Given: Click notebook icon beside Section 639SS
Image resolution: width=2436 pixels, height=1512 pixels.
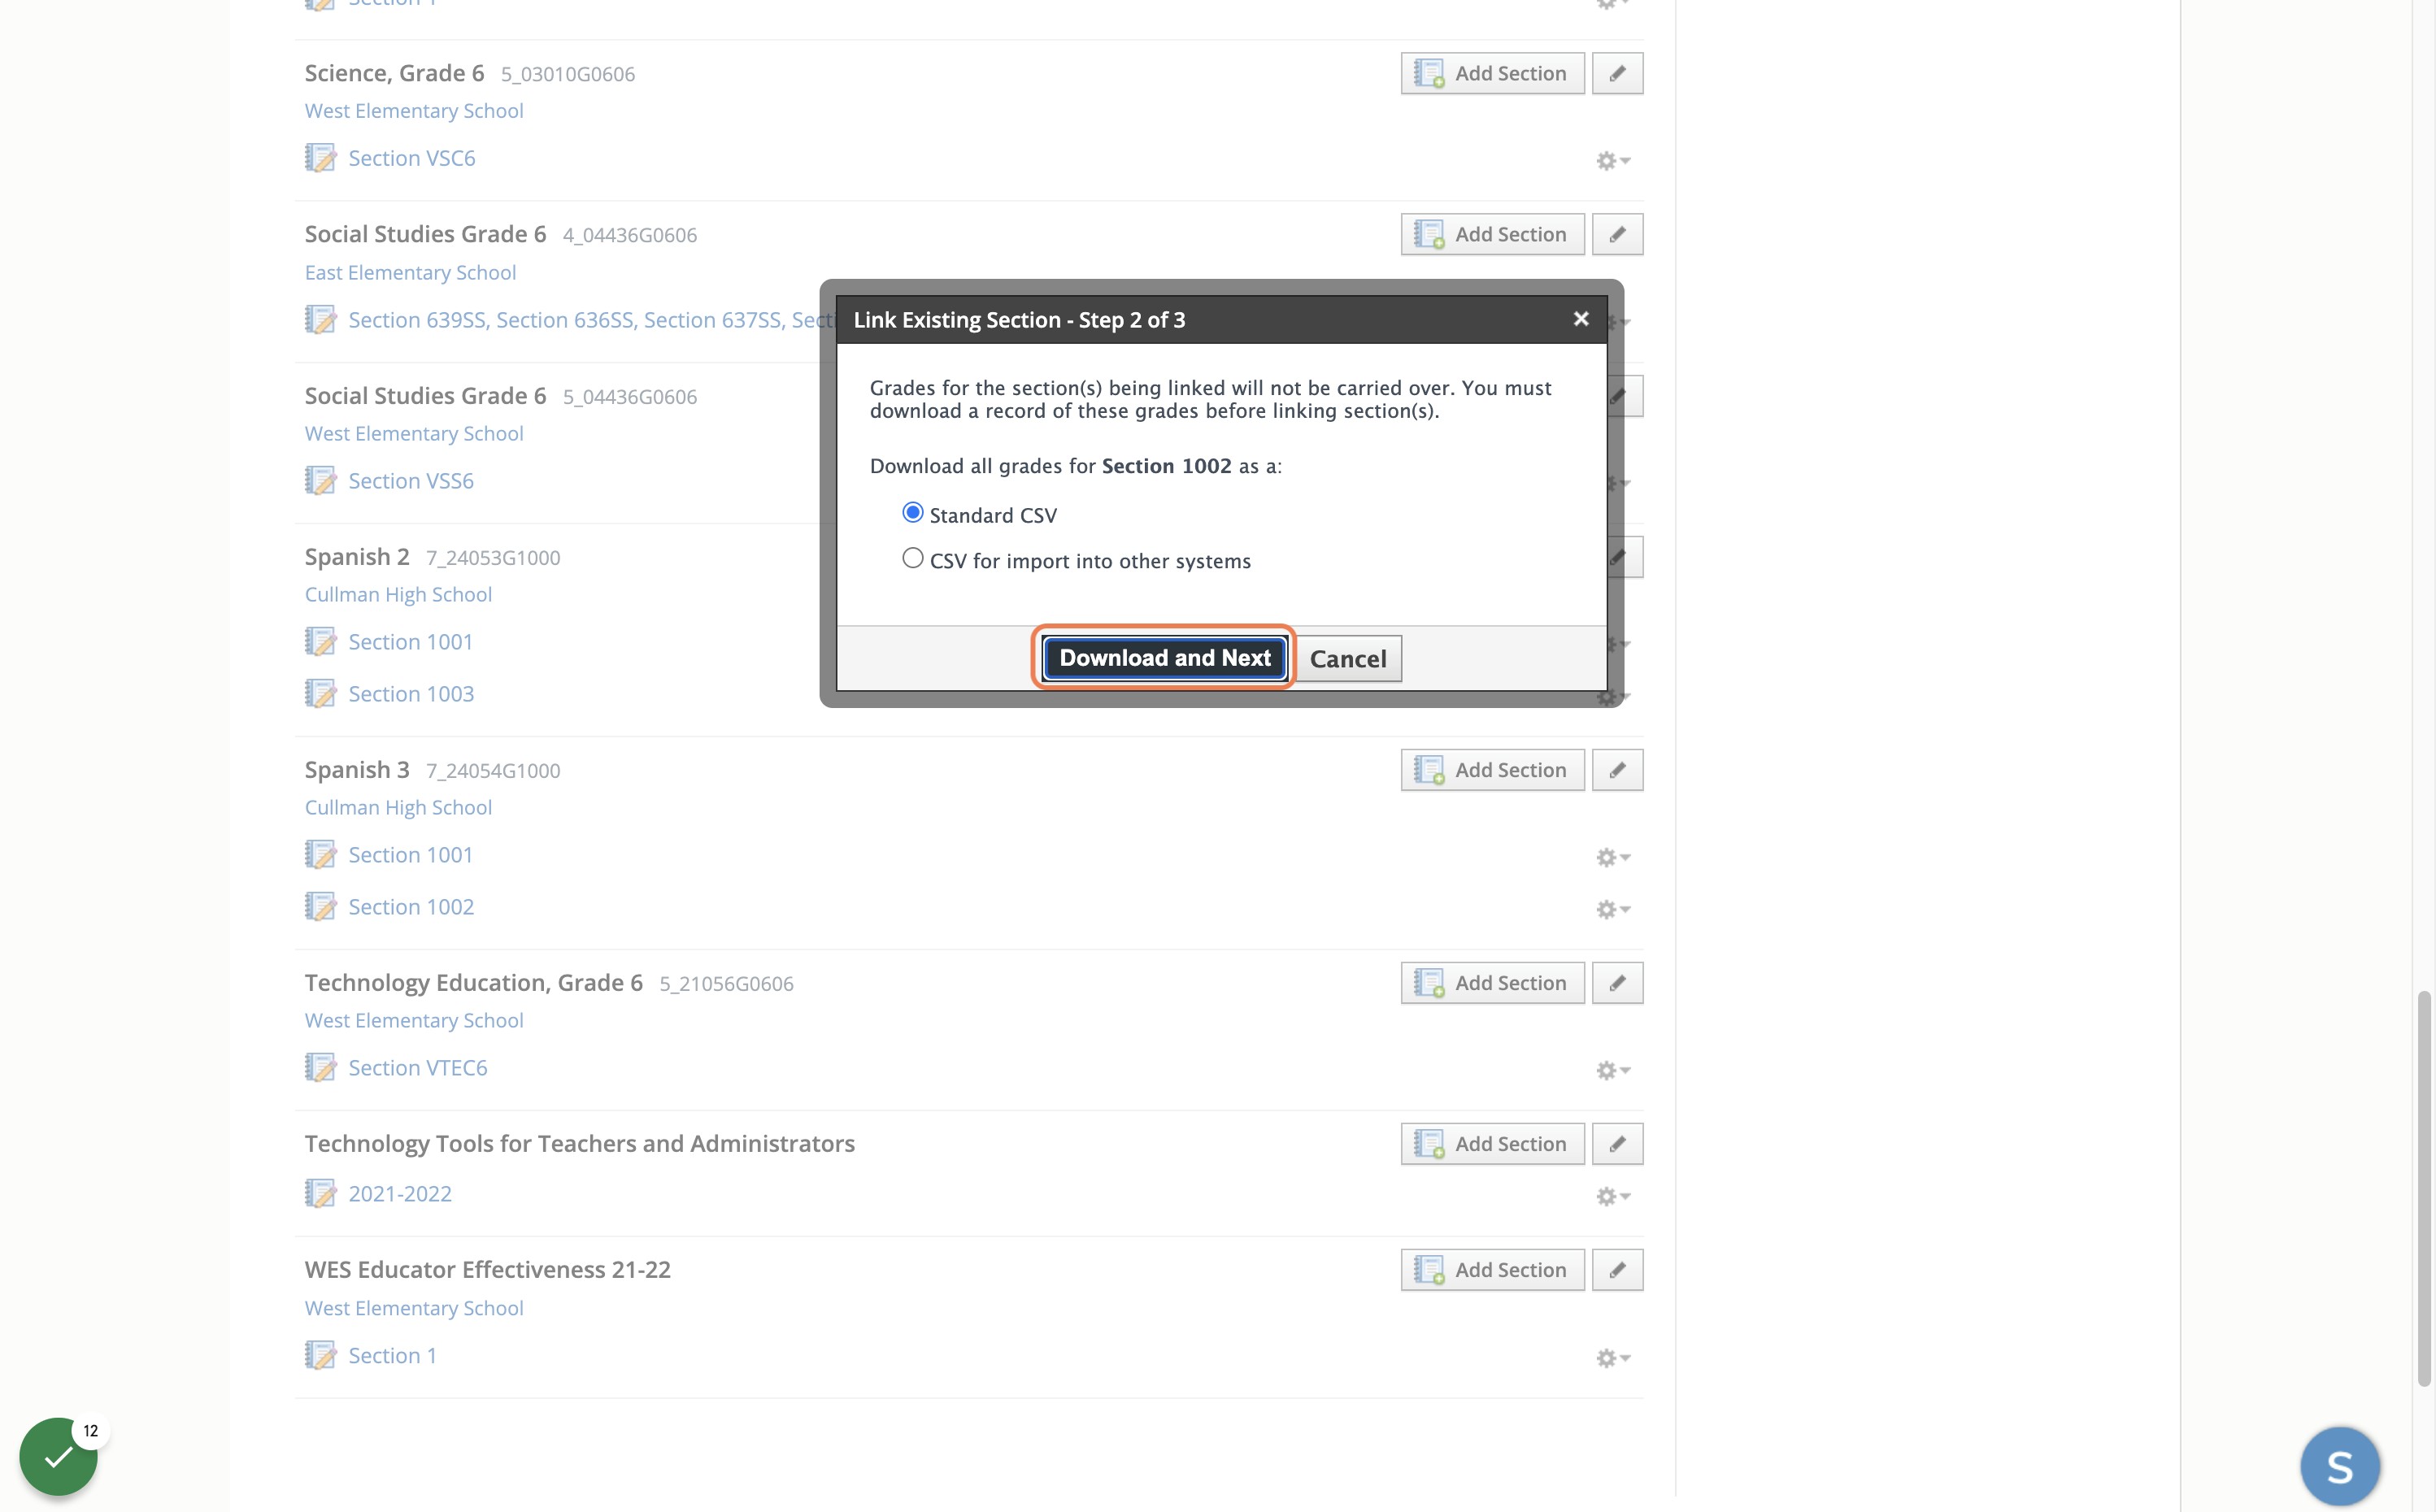Looking at the screenshot, I should pos(320,320).
